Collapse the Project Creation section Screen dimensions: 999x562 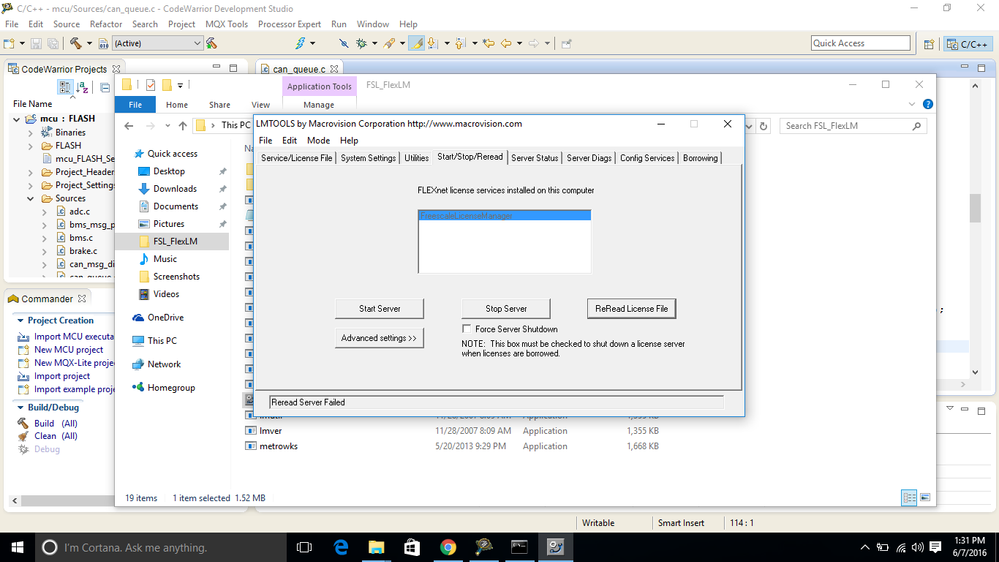tap(20, 321)
